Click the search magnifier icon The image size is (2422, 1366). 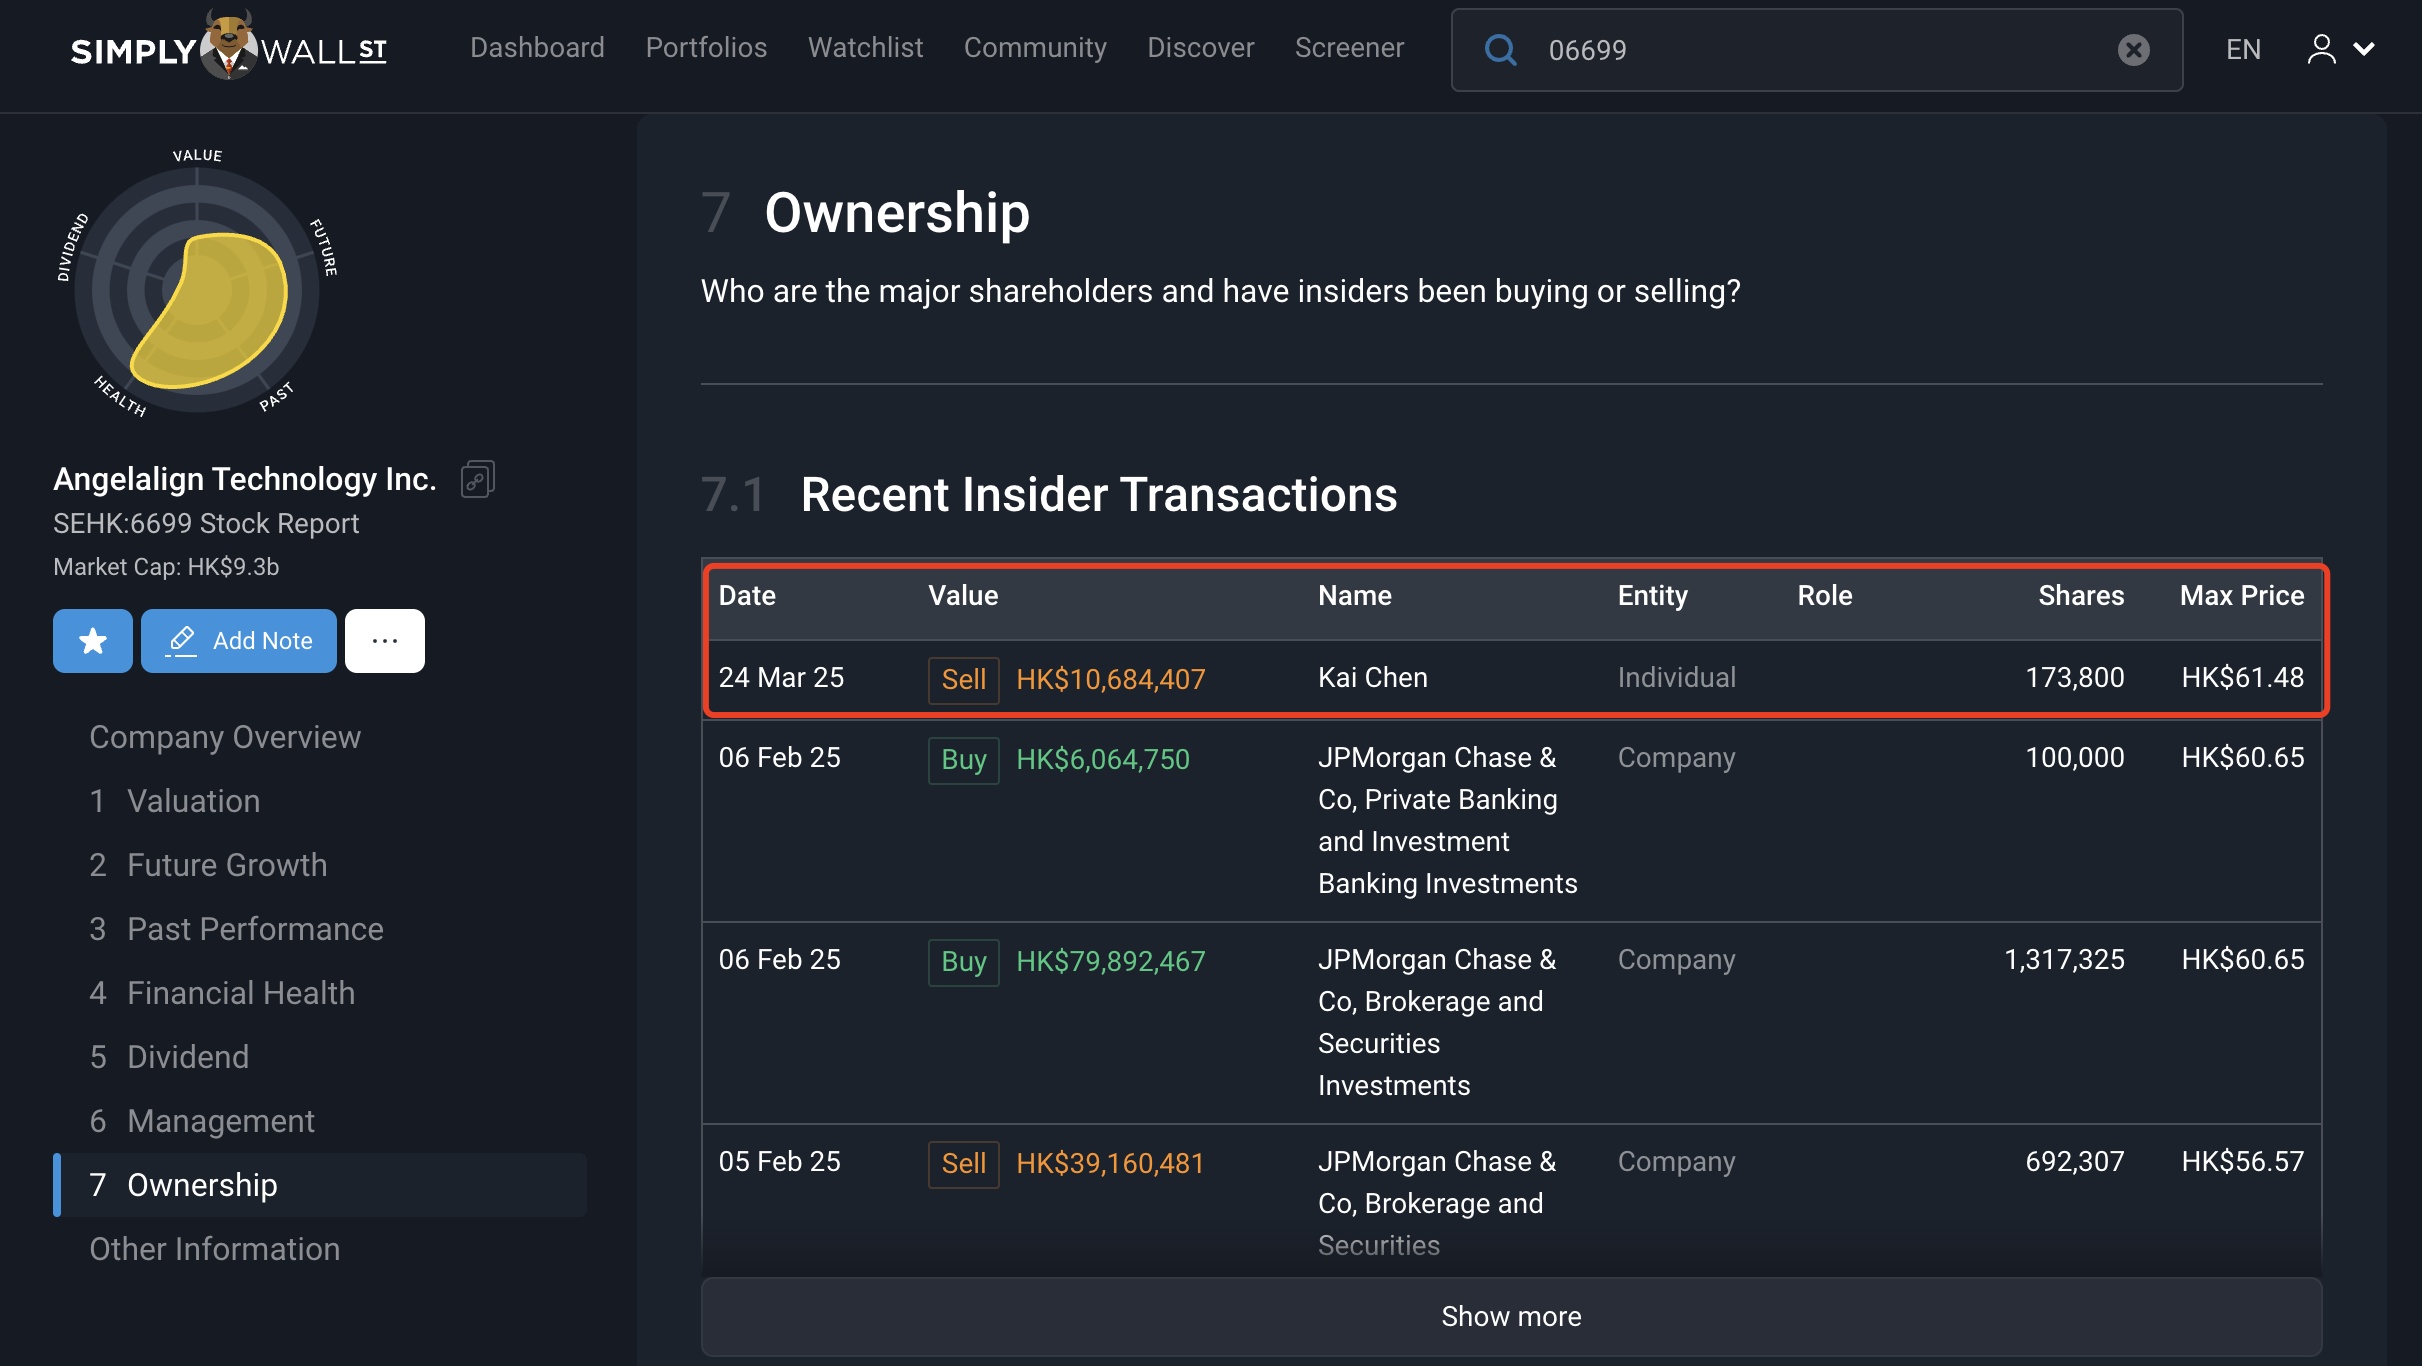pyautogui.click(x=1500, y=50)
